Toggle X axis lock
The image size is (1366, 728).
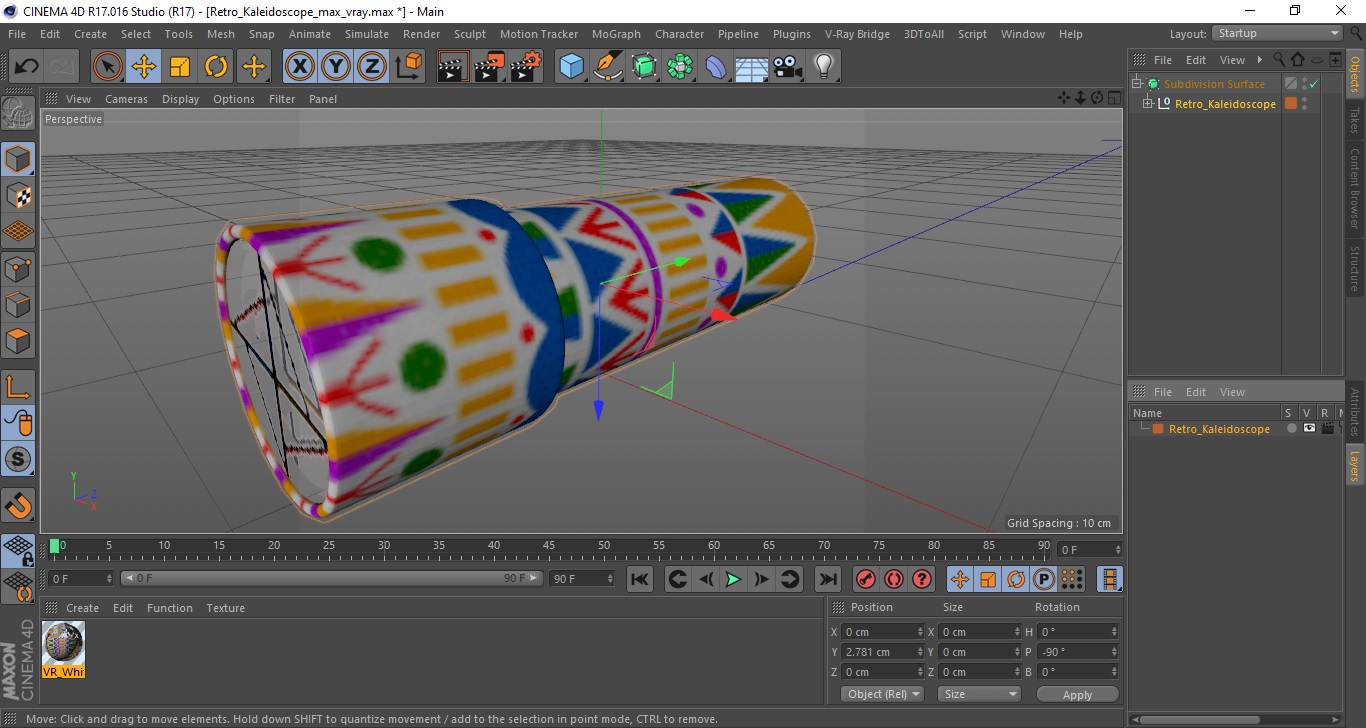point(300,67)
